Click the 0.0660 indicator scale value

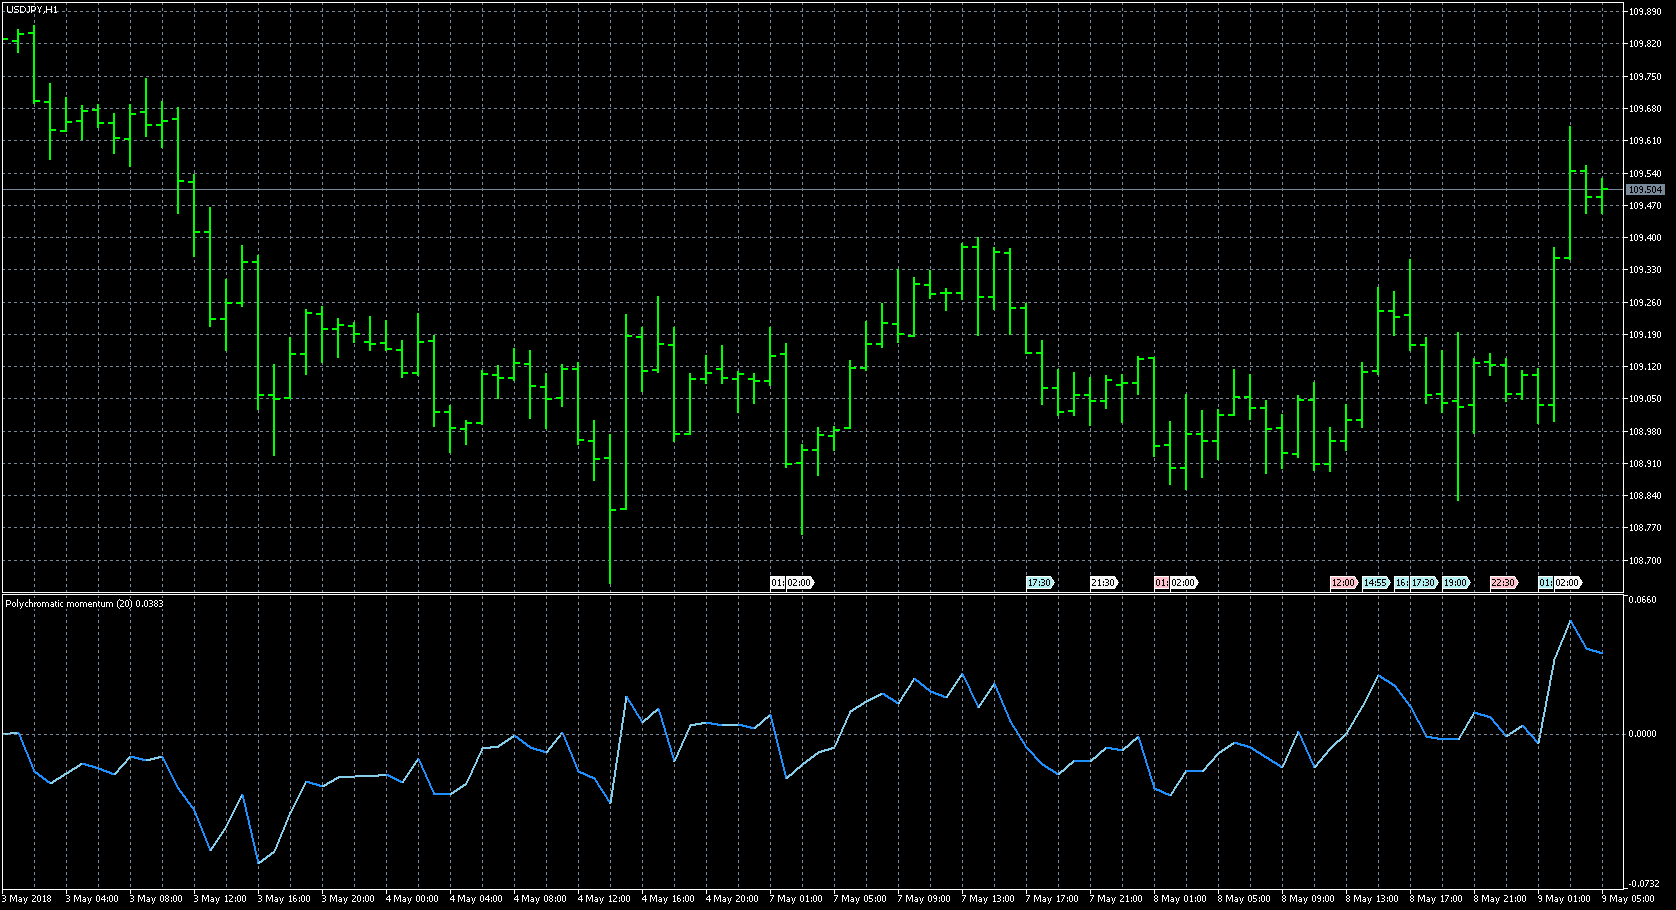pos(1643,600)
